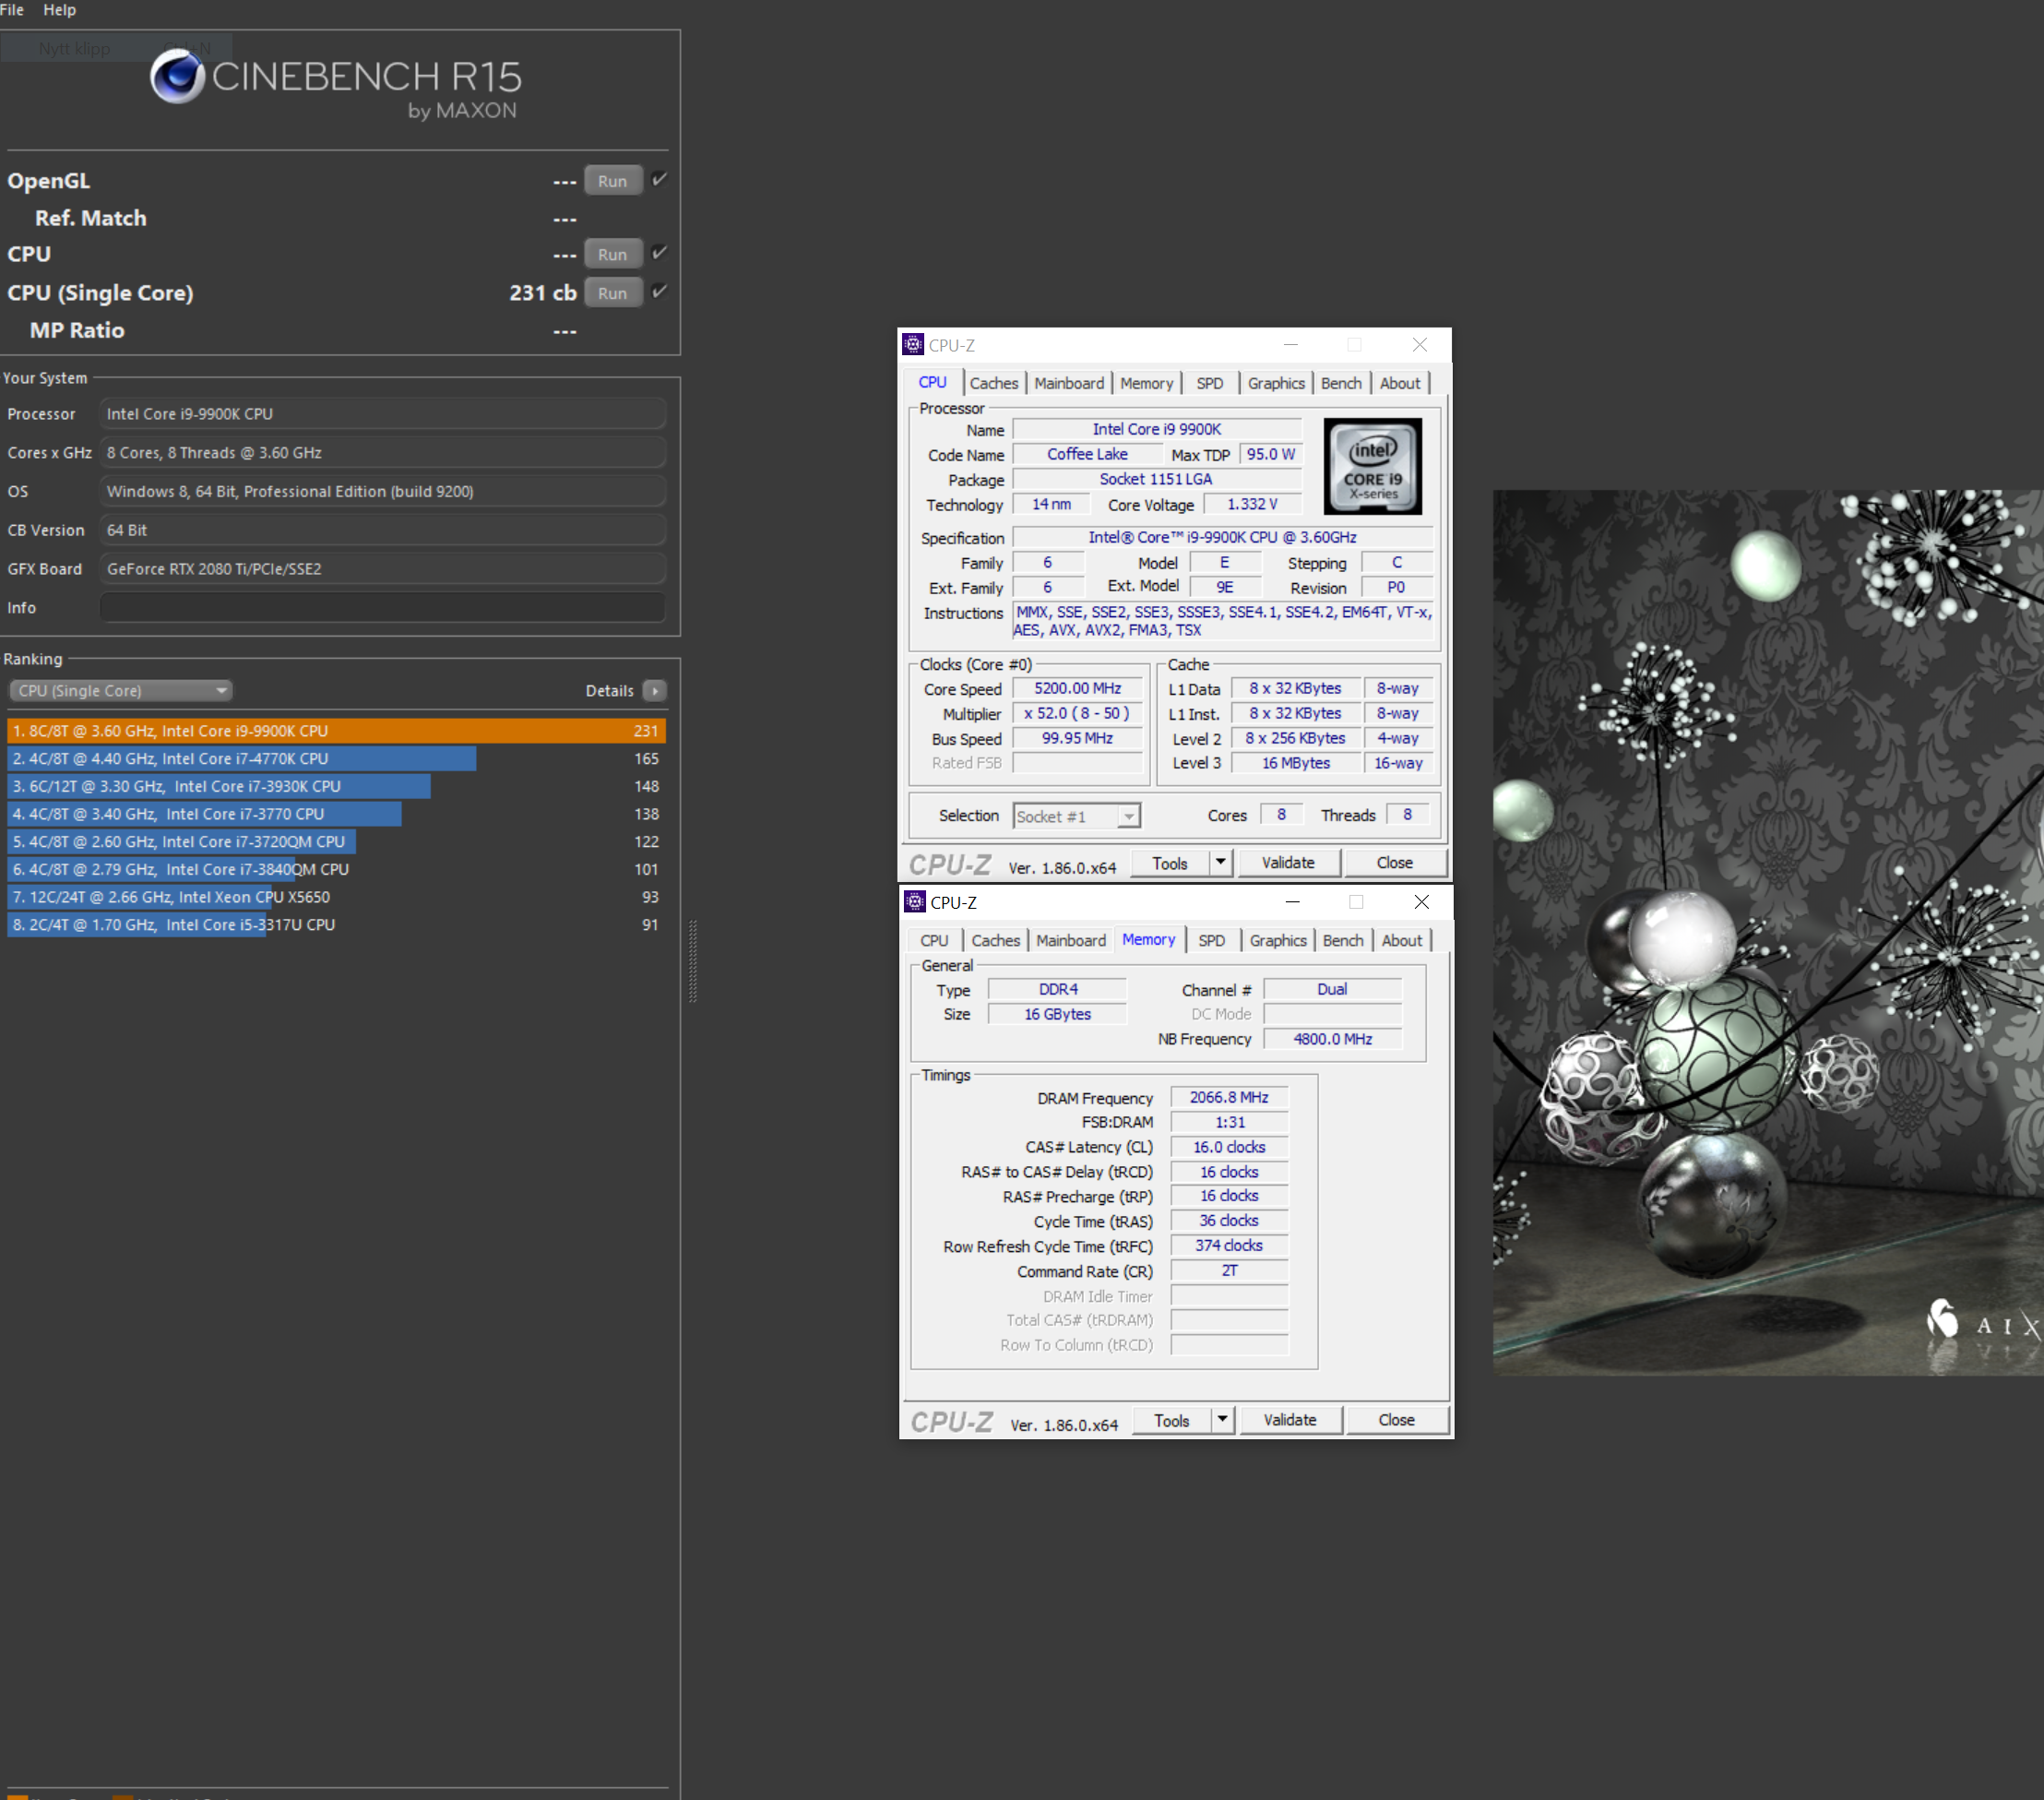Select ranking row Intel Core i7-3840QM CPU

click(x=336, y=870)
